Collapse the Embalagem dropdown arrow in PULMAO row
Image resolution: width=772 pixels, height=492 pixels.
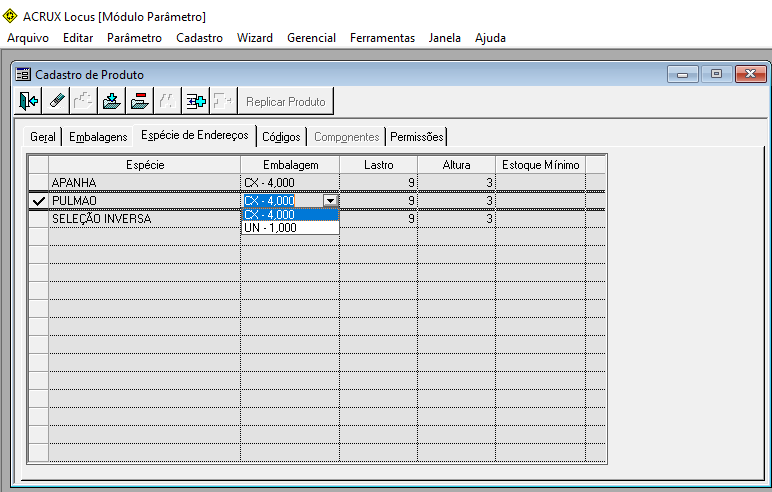click(x=330, y=200)
